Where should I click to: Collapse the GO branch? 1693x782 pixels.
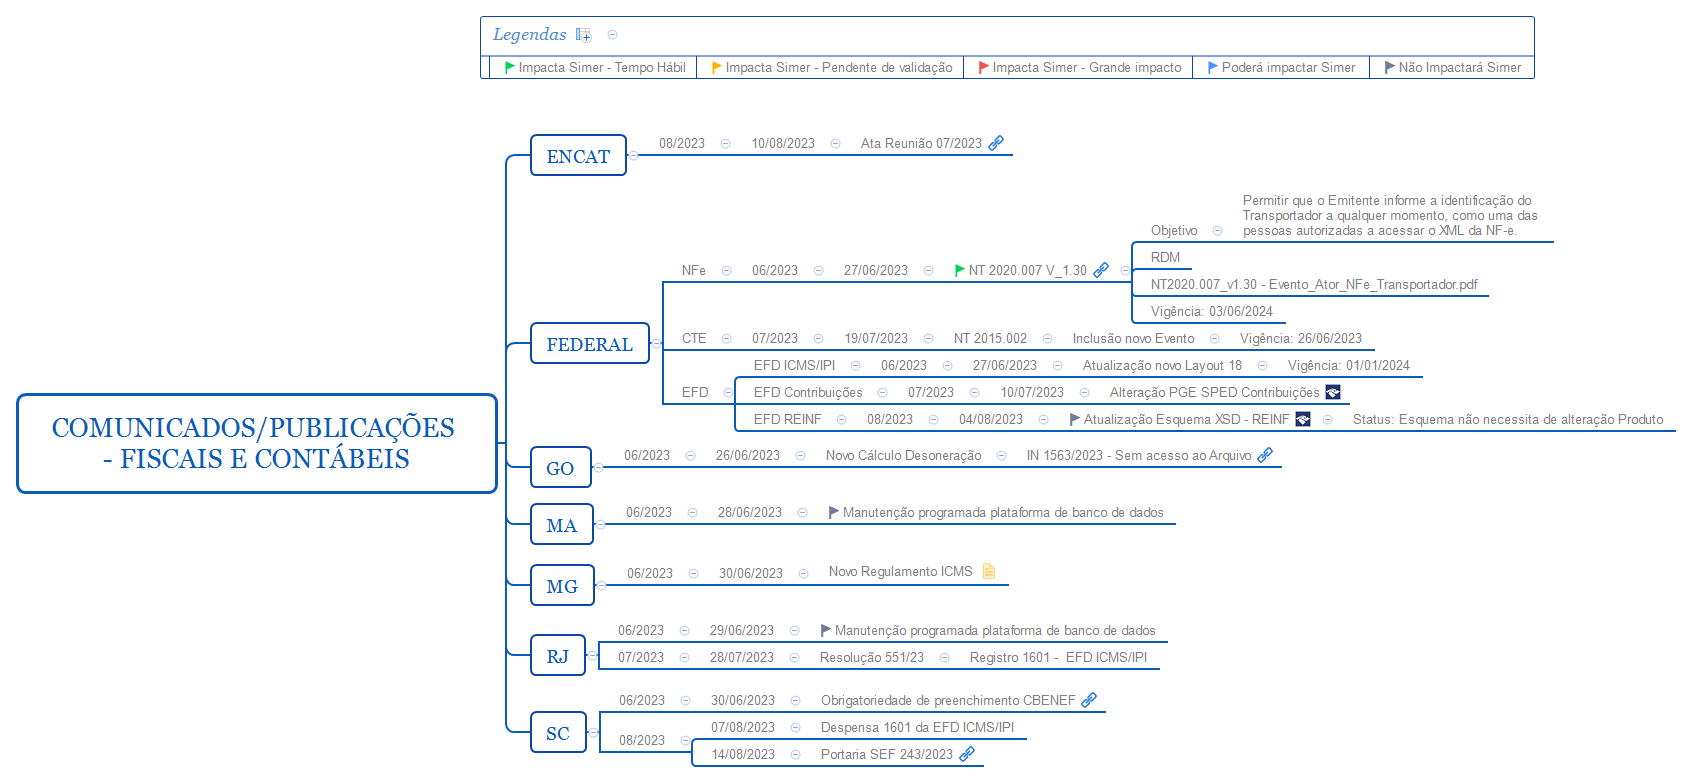point(598,467)
